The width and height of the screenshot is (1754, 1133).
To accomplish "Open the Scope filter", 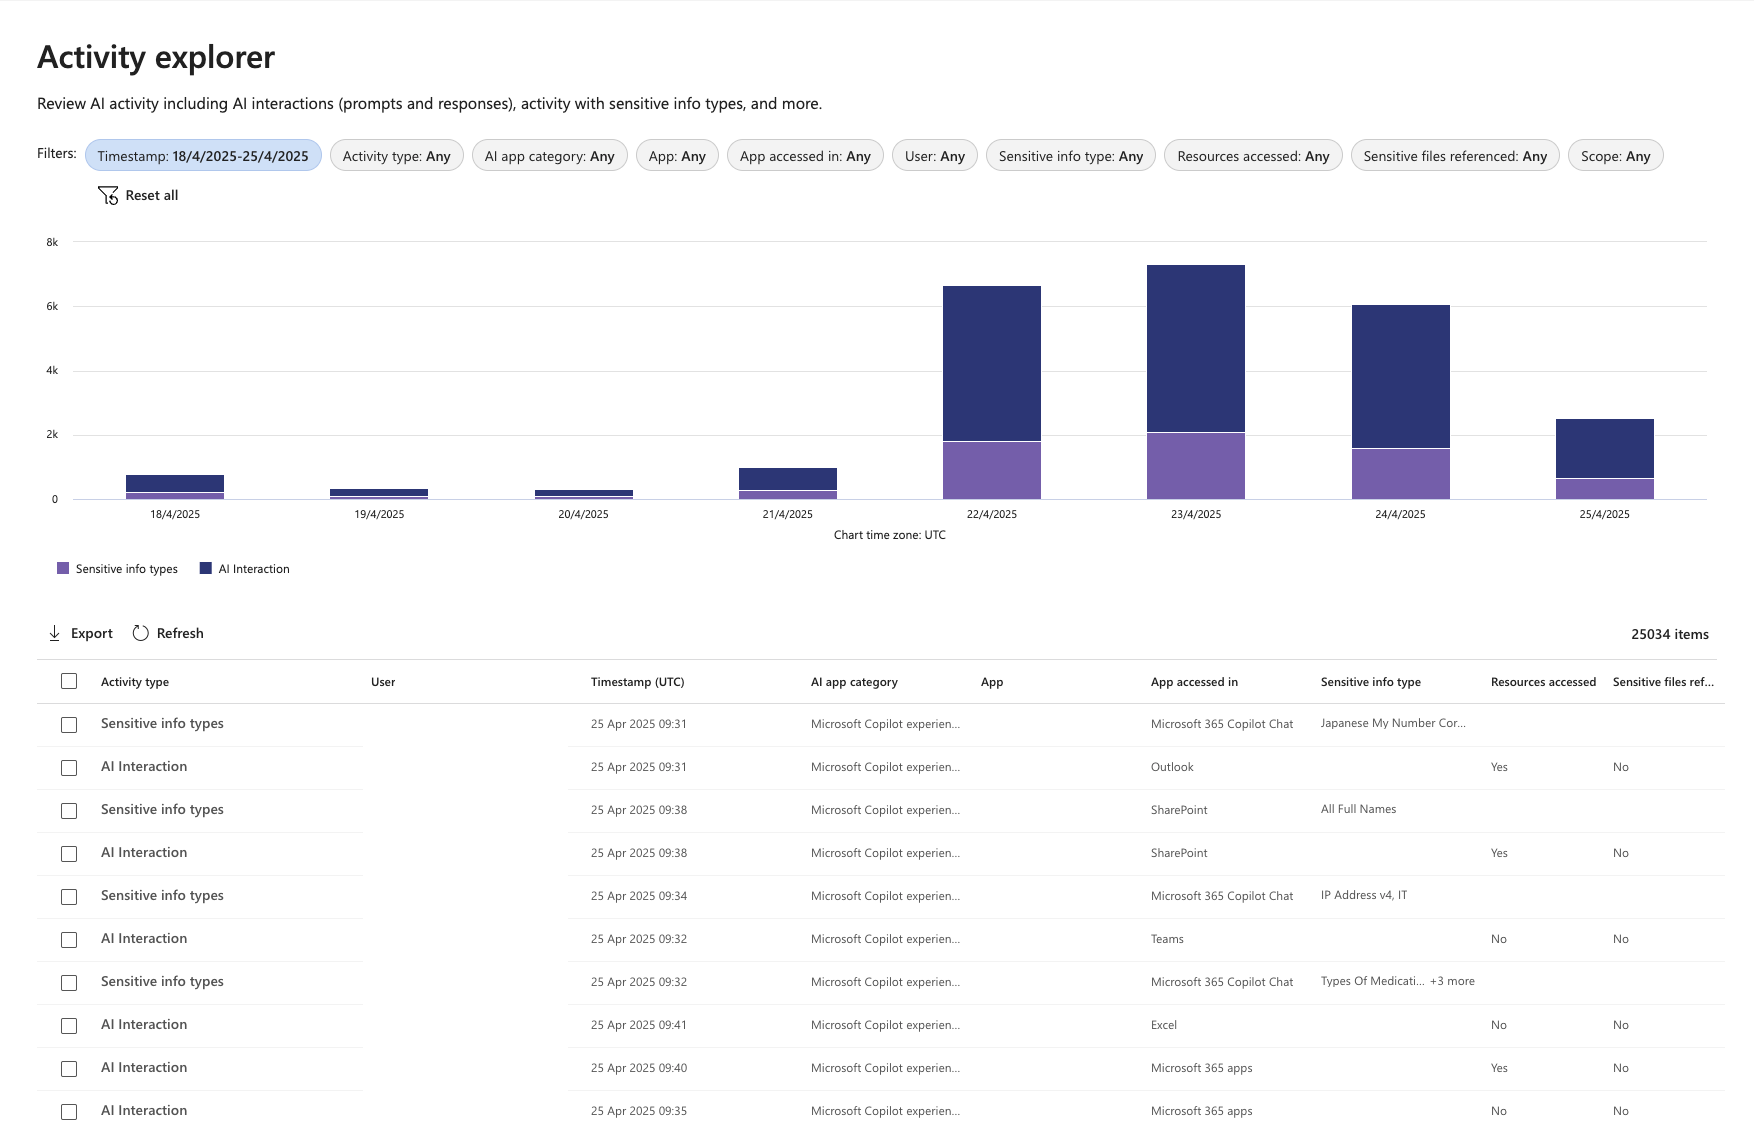I will point(1616,156).
